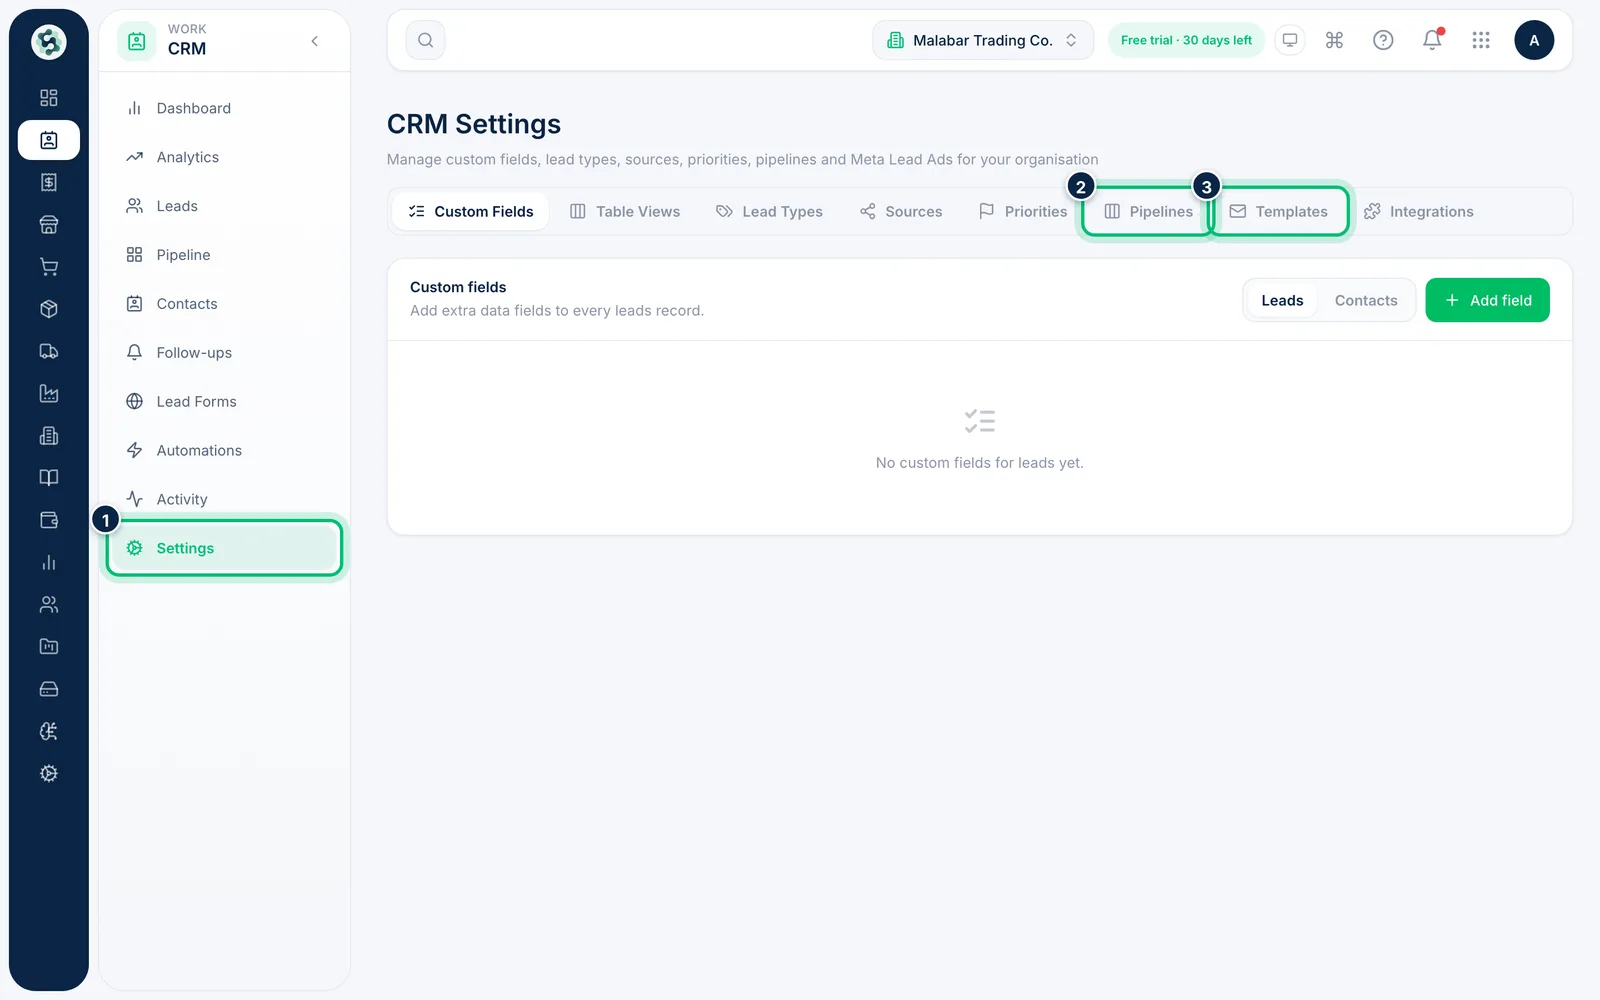Open the Templates tab
The image size is (1600, 1000).
(1279, 211)
